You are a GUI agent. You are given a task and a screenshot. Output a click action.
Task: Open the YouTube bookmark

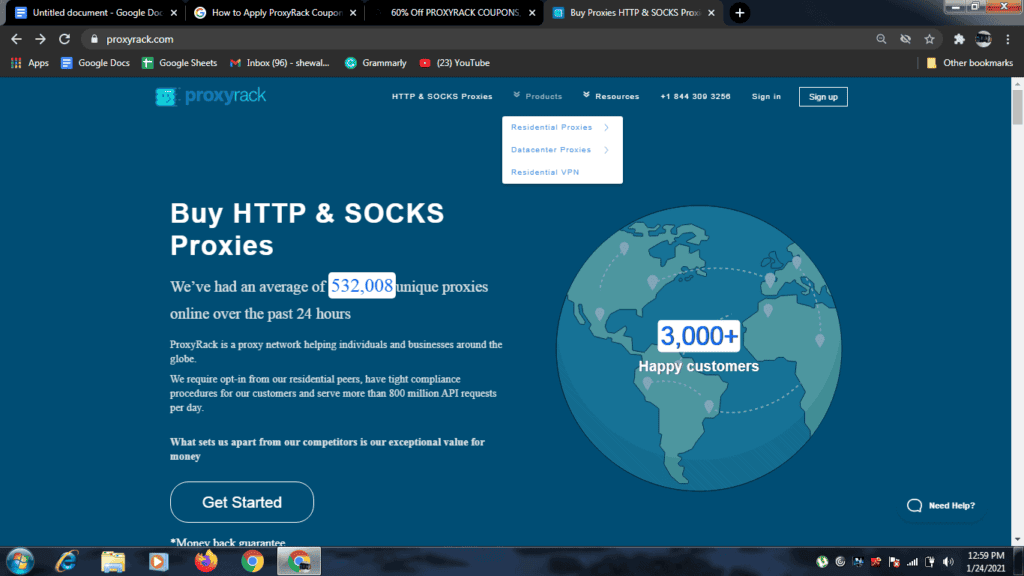[x=455, y=63]
